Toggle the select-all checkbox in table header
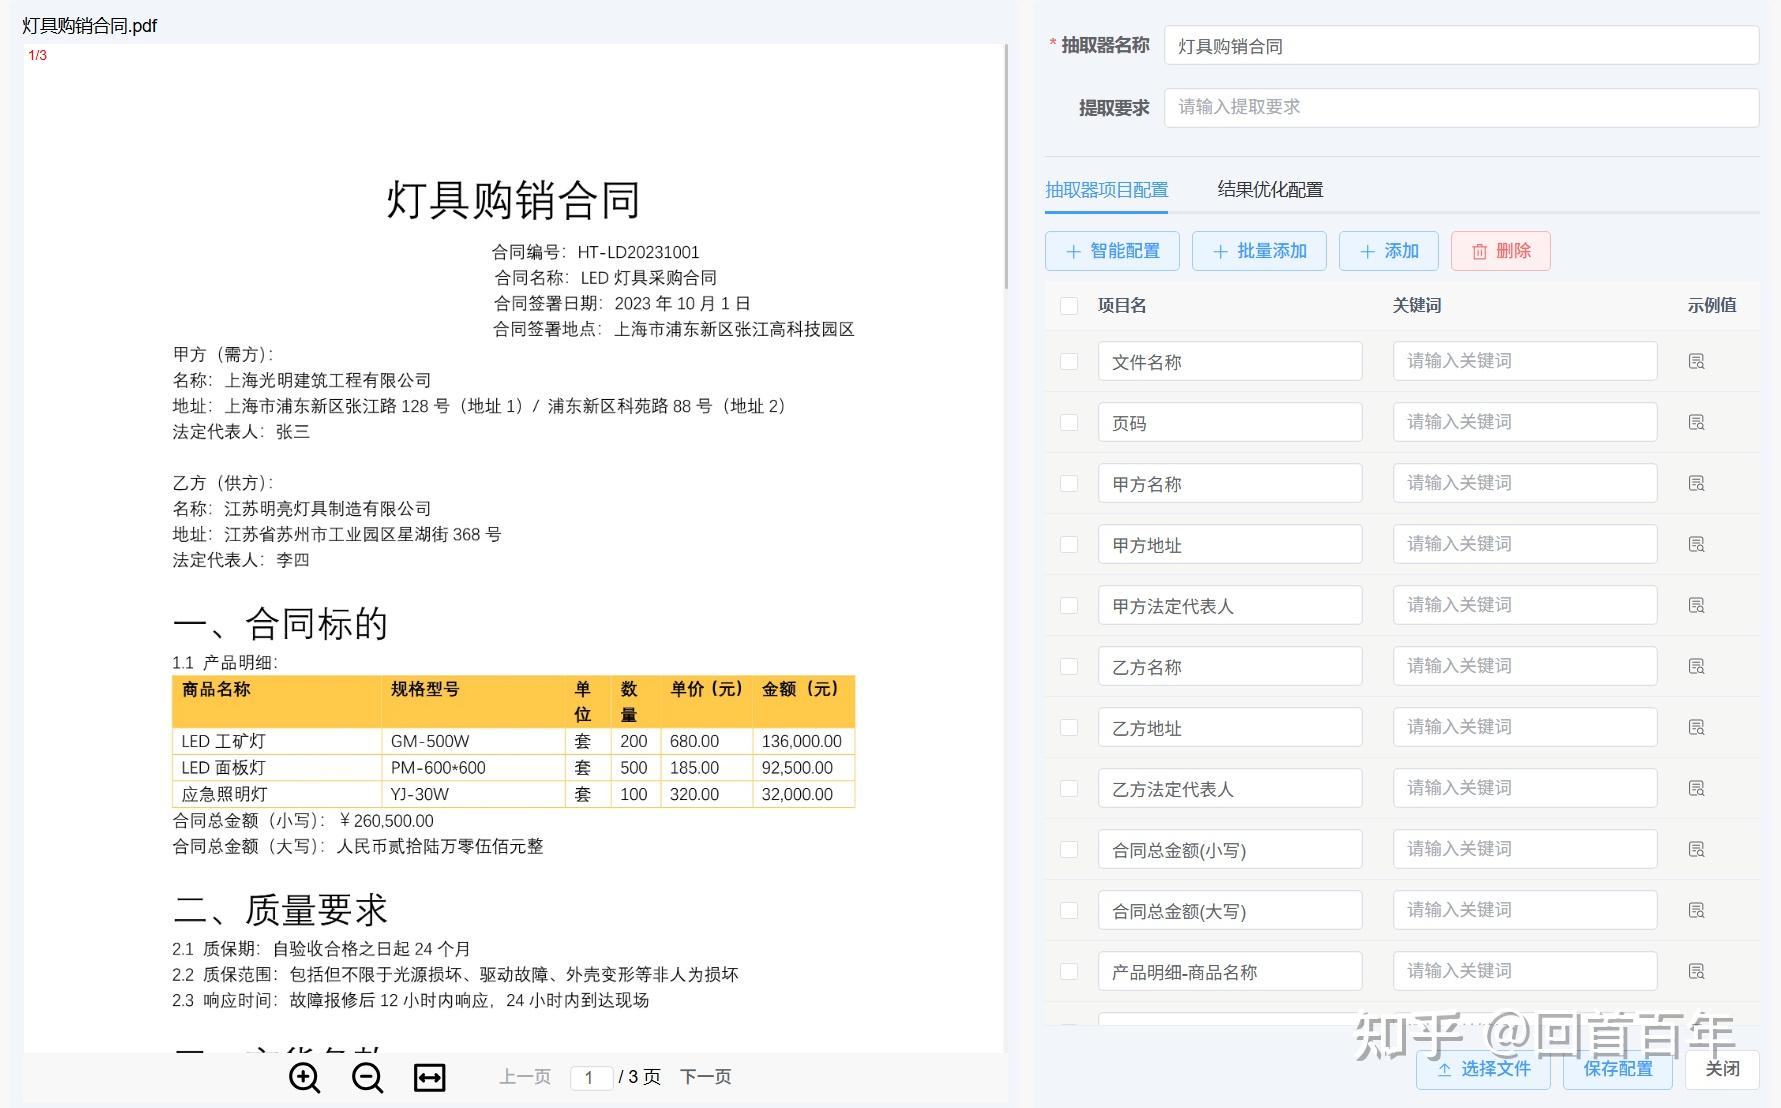 [x=1068, y=306]
